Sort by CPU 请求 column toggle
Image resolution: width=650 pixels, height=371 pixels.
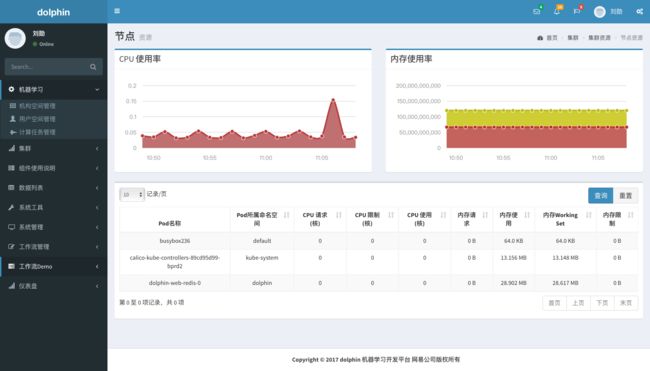point(339,215)
